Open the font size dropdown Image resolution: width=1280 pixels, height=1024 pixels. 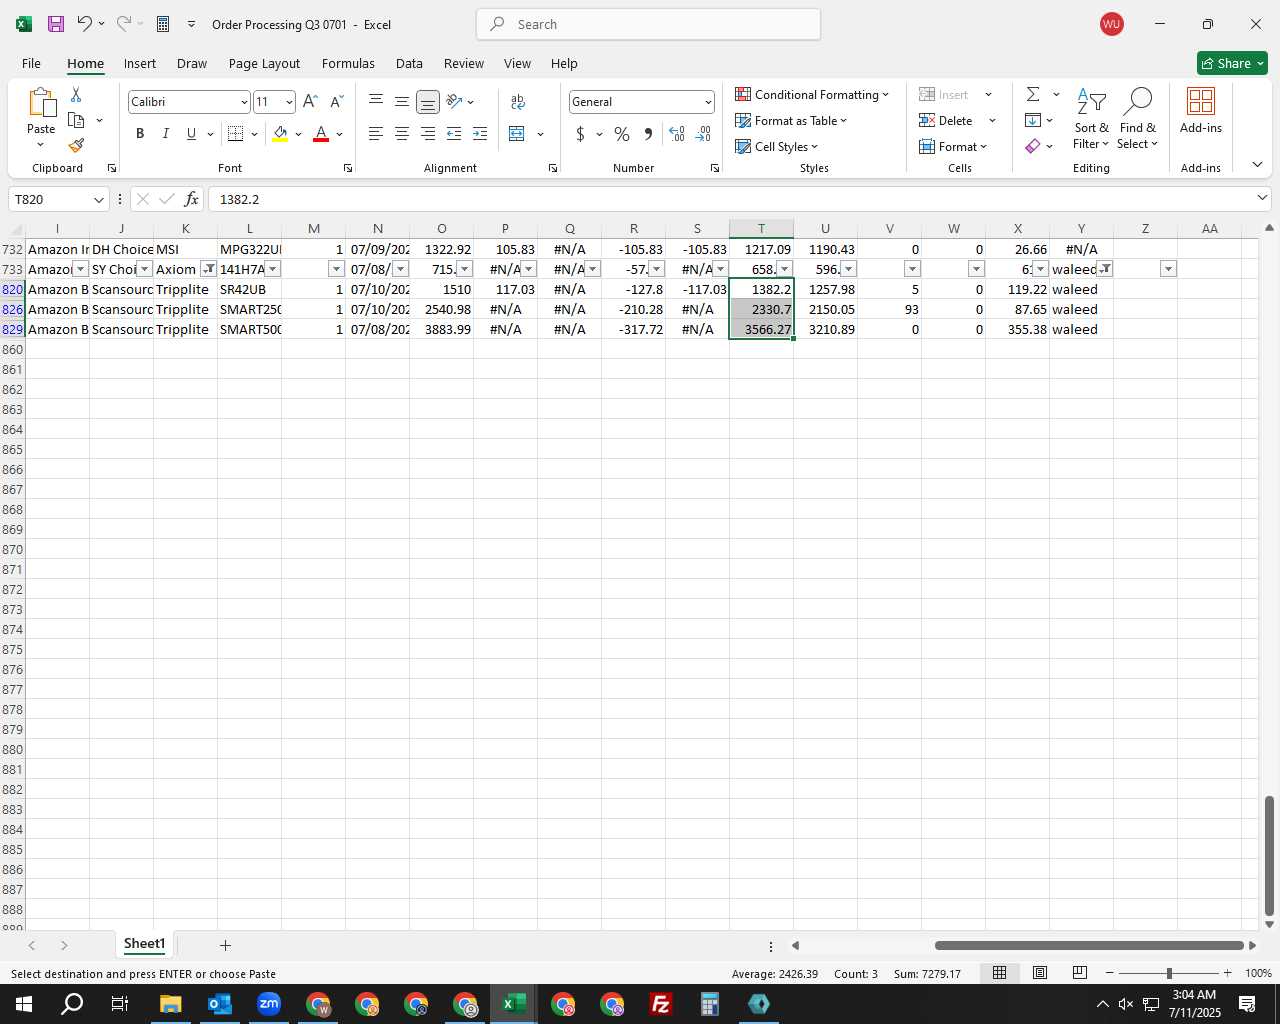[x=289, y=102]
